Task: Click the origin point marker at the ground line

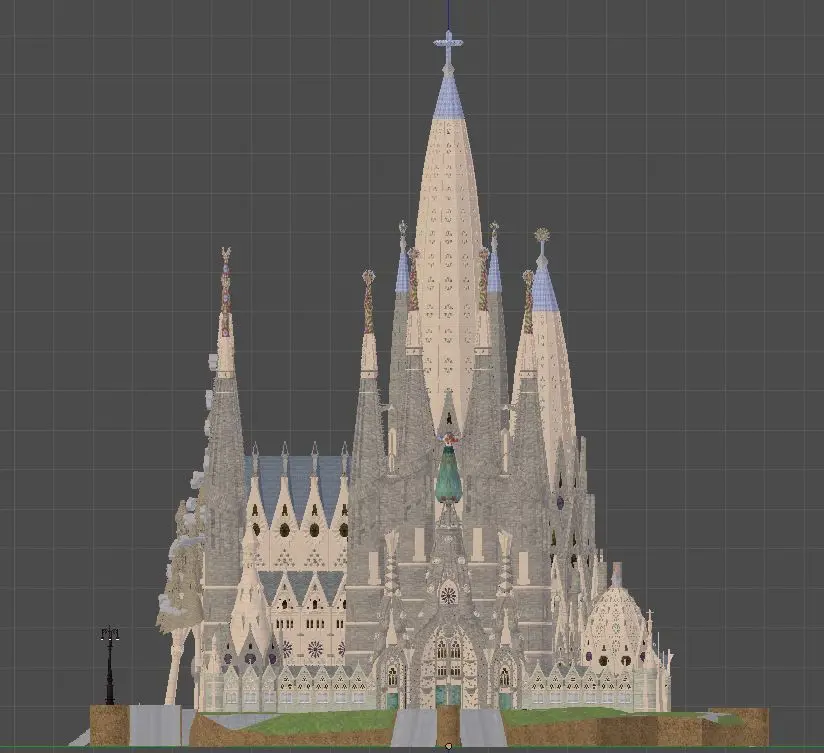Action: pyautogui.click(x=448, y=746)
